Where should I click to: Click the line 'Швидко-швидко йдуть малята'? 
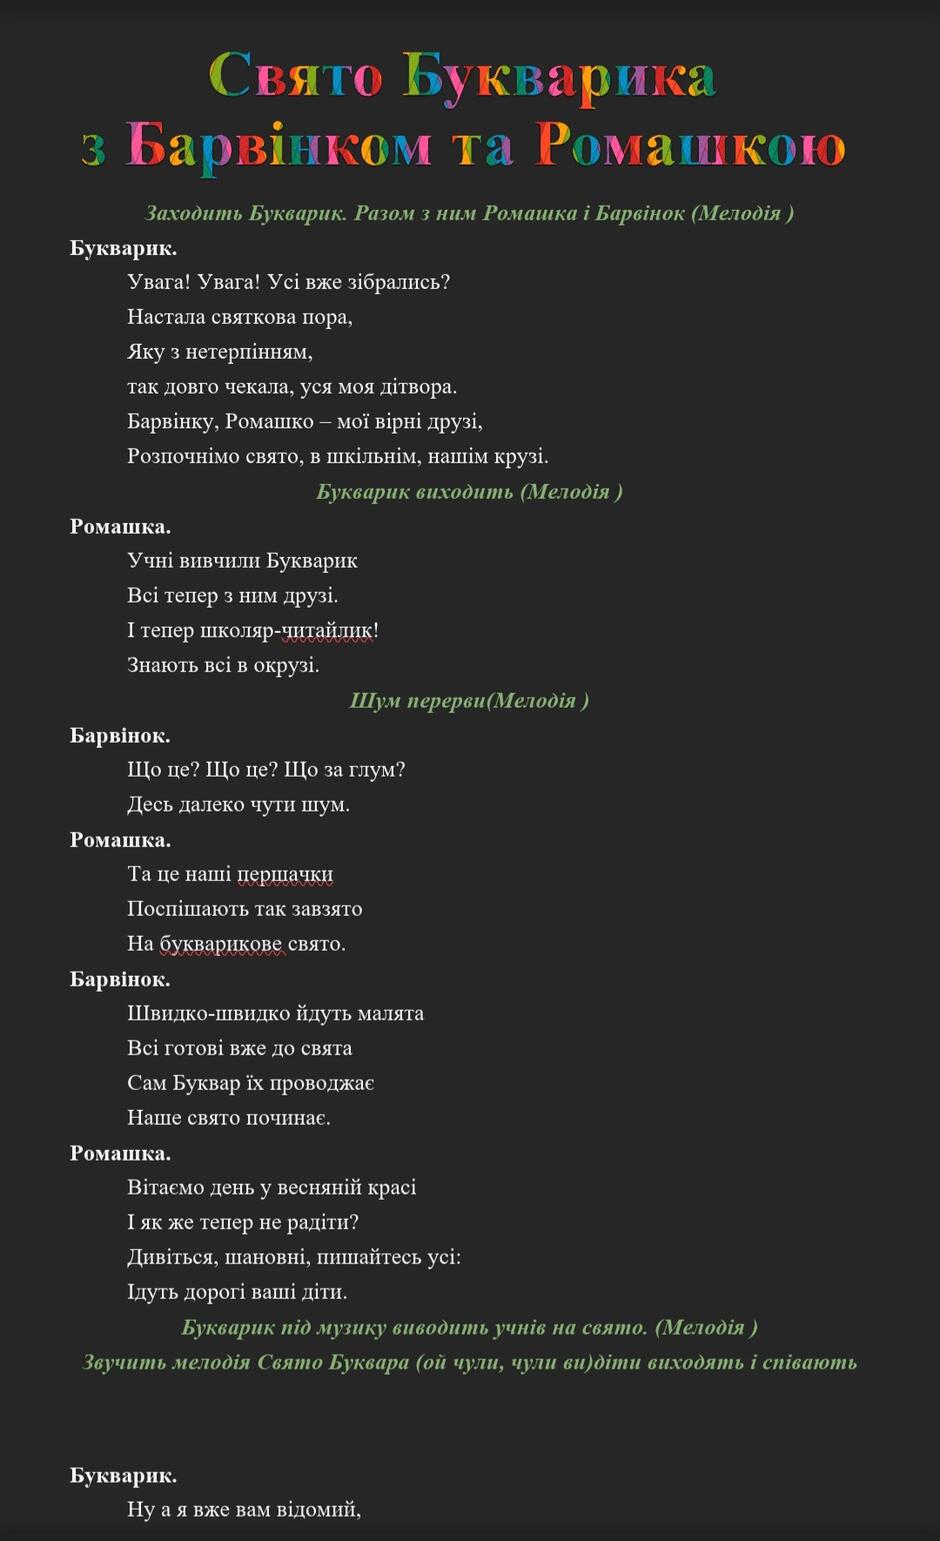click(275, 1014)
